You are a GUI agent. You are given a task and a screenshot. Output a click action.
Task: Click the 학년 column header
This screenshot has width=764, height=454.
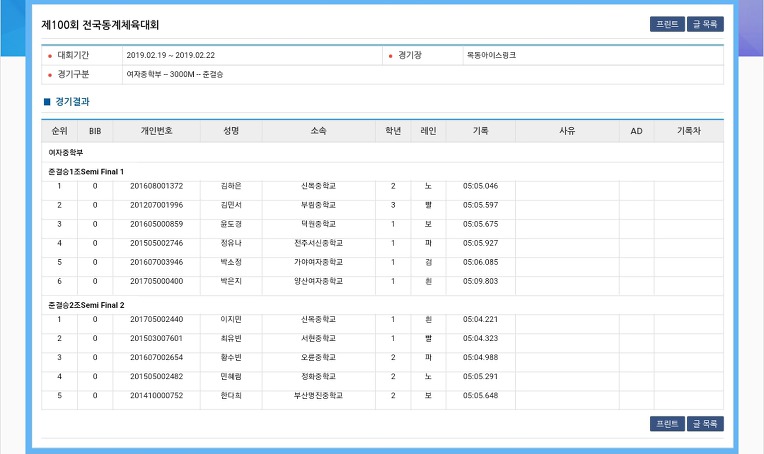[393, 131]
